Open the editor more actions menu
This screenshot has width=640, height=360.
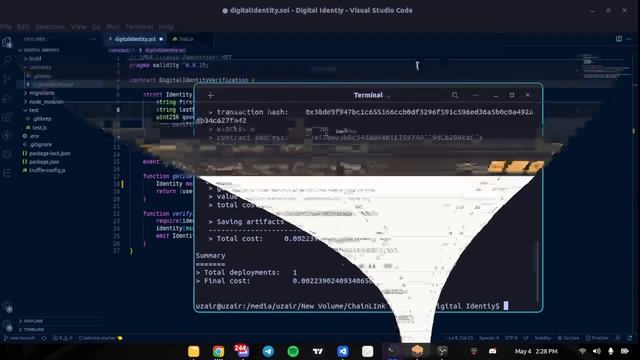[x=629, y=39]
